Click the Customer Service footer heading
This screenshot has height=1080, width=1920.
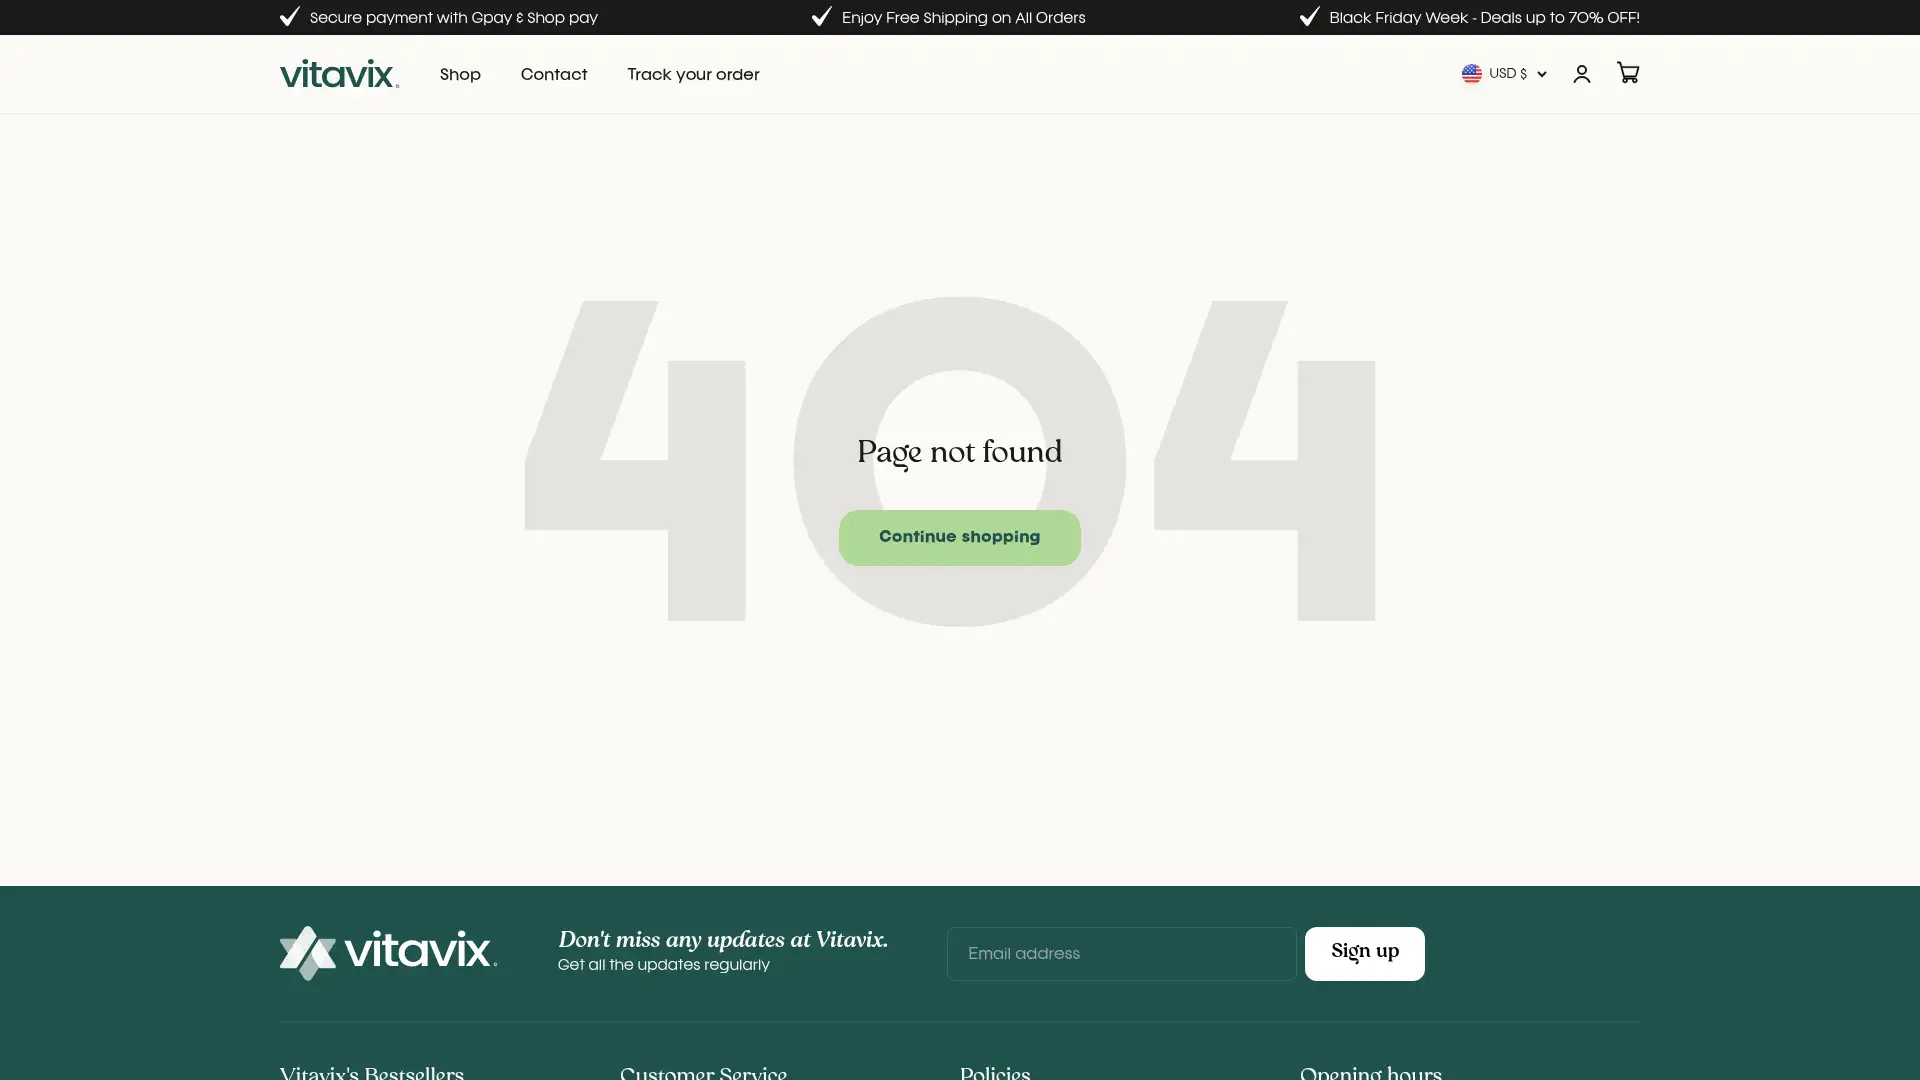point(703,1072)
